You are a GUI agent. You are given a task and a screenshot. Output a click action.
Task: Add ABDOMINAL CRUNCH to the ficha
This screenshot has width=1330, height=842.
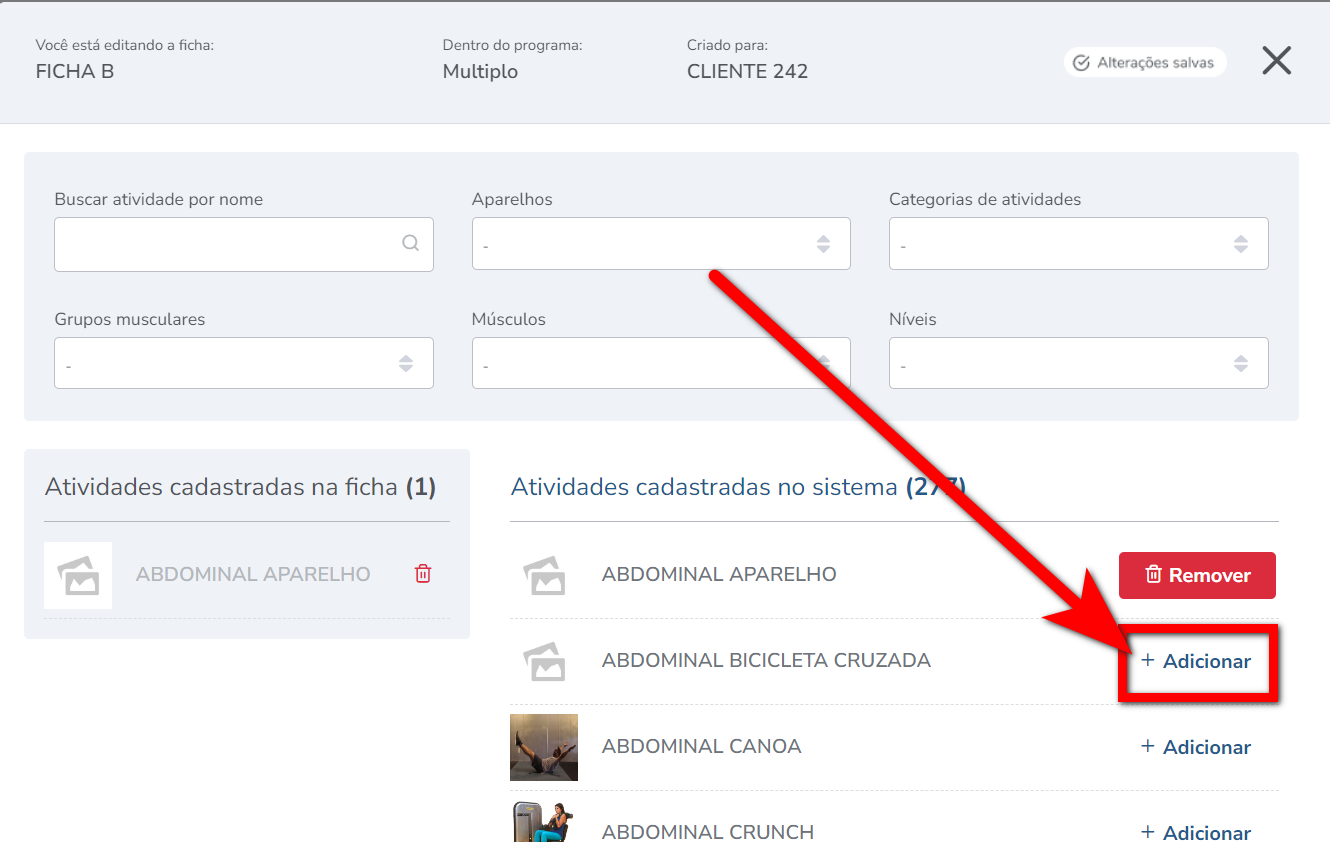[x=1196, y=832]
